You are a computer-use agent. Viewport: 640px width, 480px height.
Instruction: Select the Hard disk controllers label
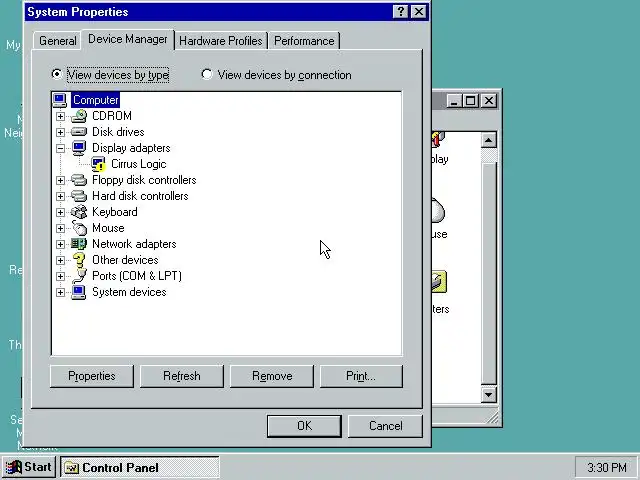click(140, 196)
